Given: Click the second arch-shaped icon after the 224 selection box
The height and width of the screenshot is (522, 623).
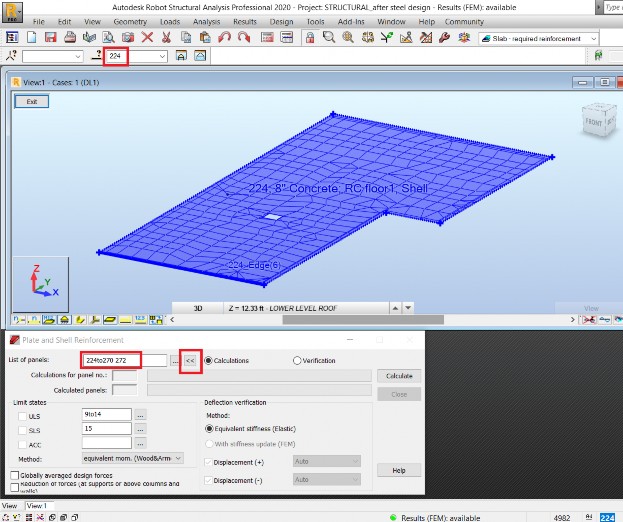Looking at the screenshot, I should 200,56.
